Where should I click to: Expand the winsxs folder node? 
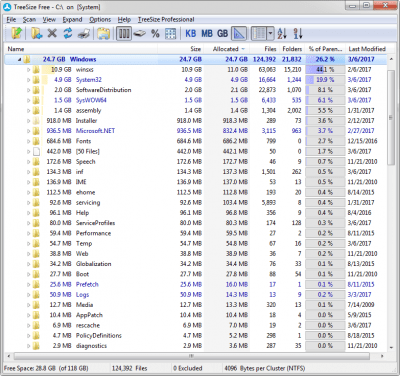coord(29,70)
